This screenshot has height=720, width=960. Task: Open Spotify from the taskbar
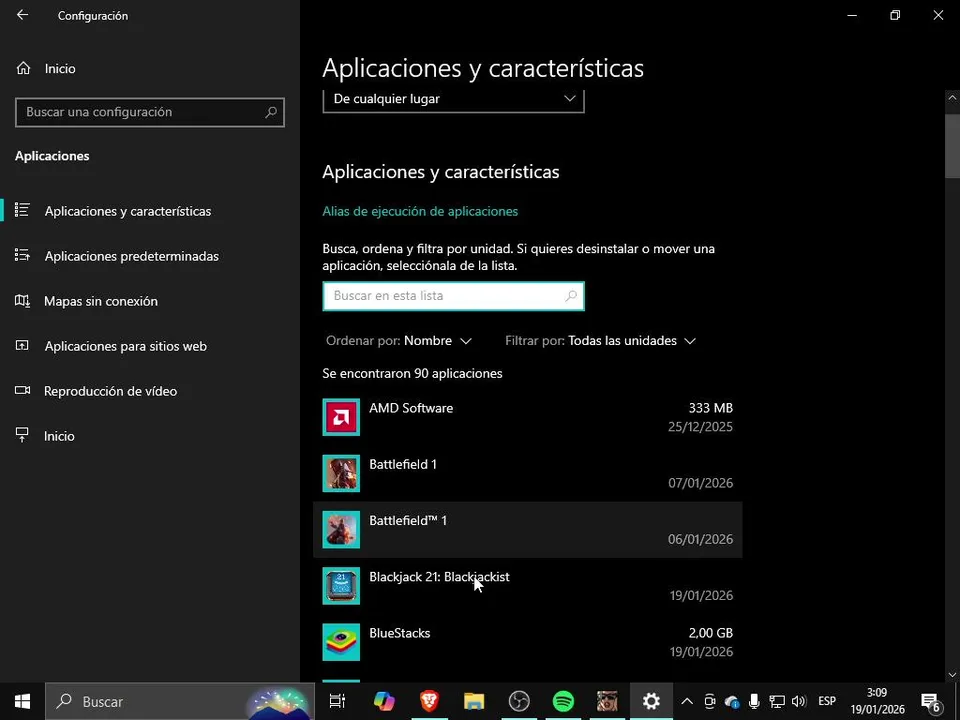(563, 702)
